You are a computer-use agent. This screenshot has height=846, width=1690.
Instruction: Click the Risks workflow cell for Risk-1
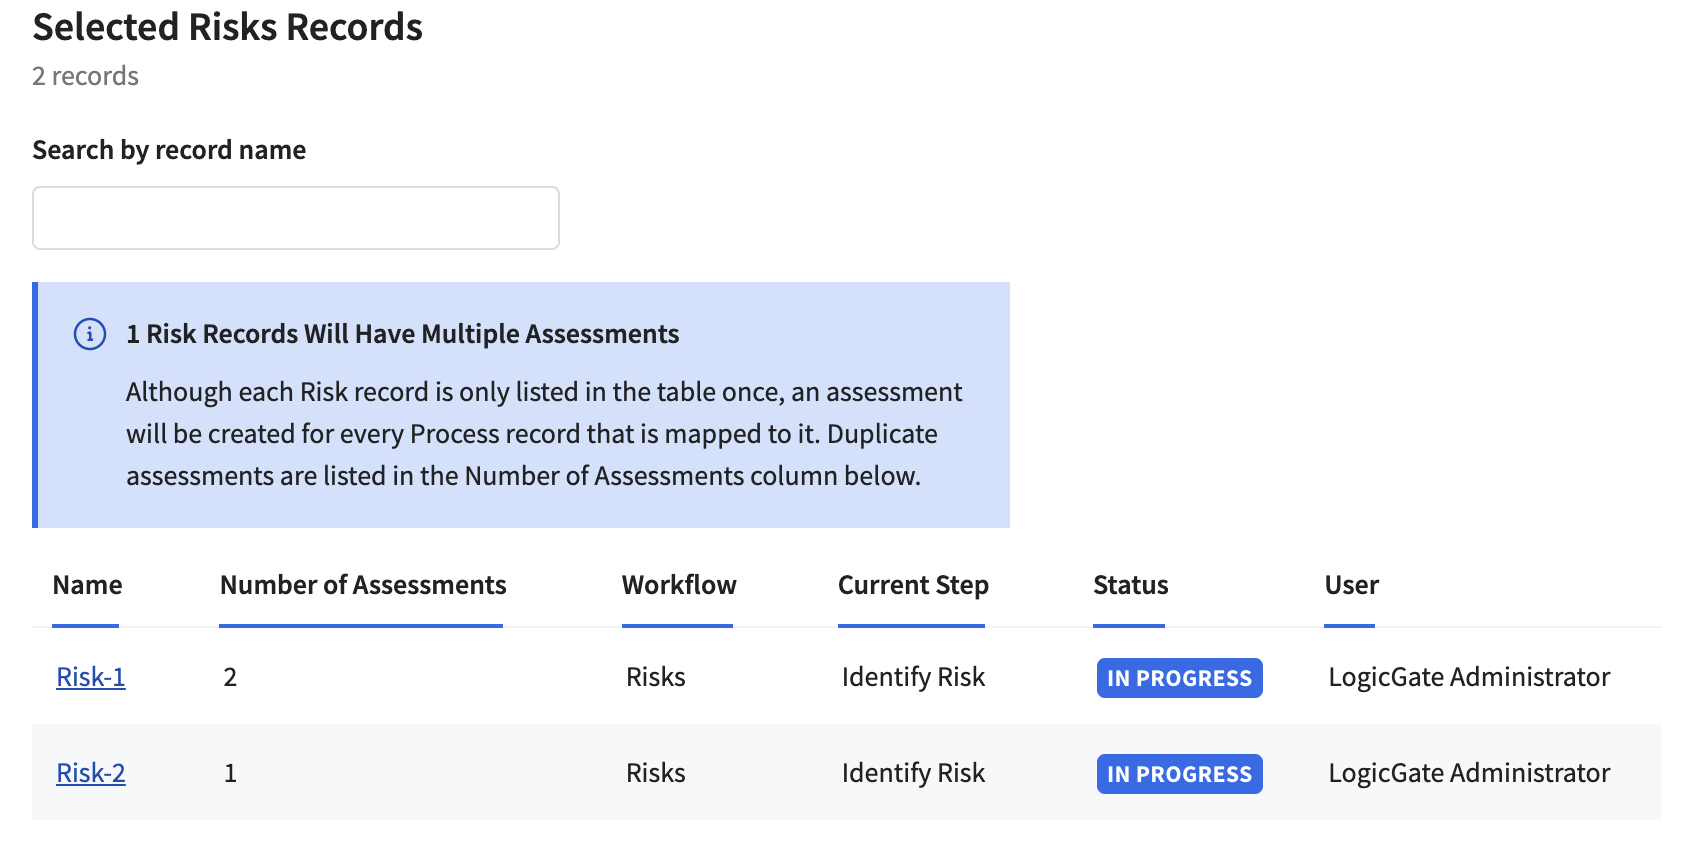click(655, 677)
